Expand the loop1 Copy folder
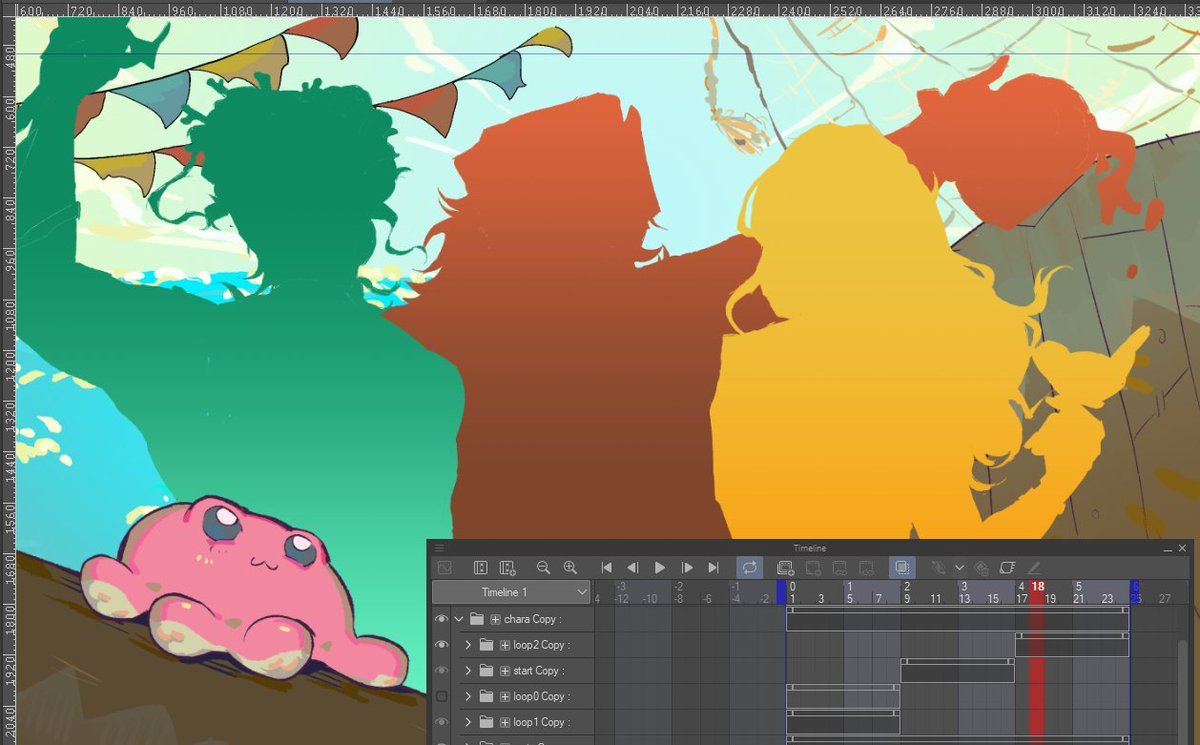This screenshot has width=1200, height=745. (x=468, y=722)
